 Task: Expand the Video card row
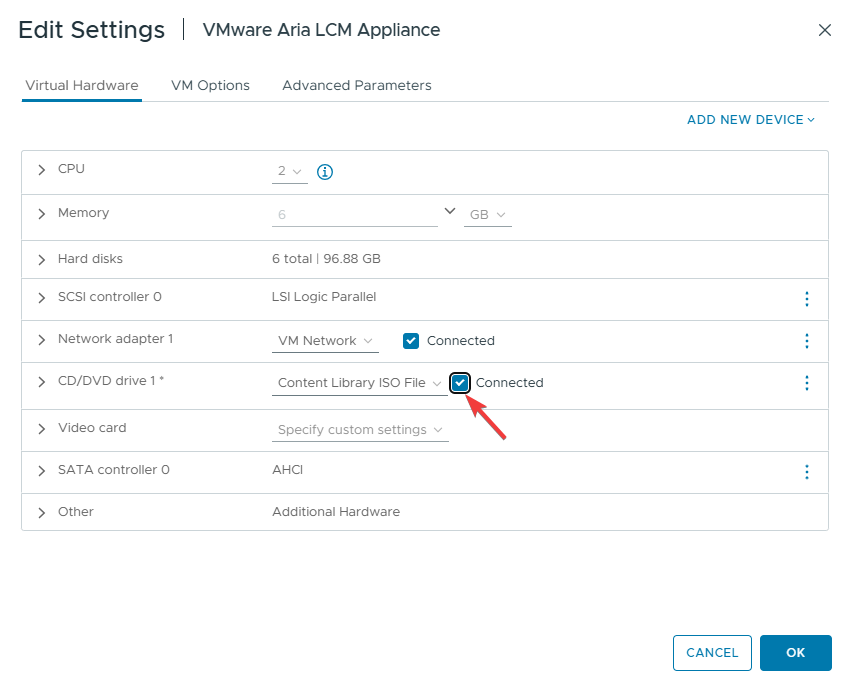(x=42, y=429)
